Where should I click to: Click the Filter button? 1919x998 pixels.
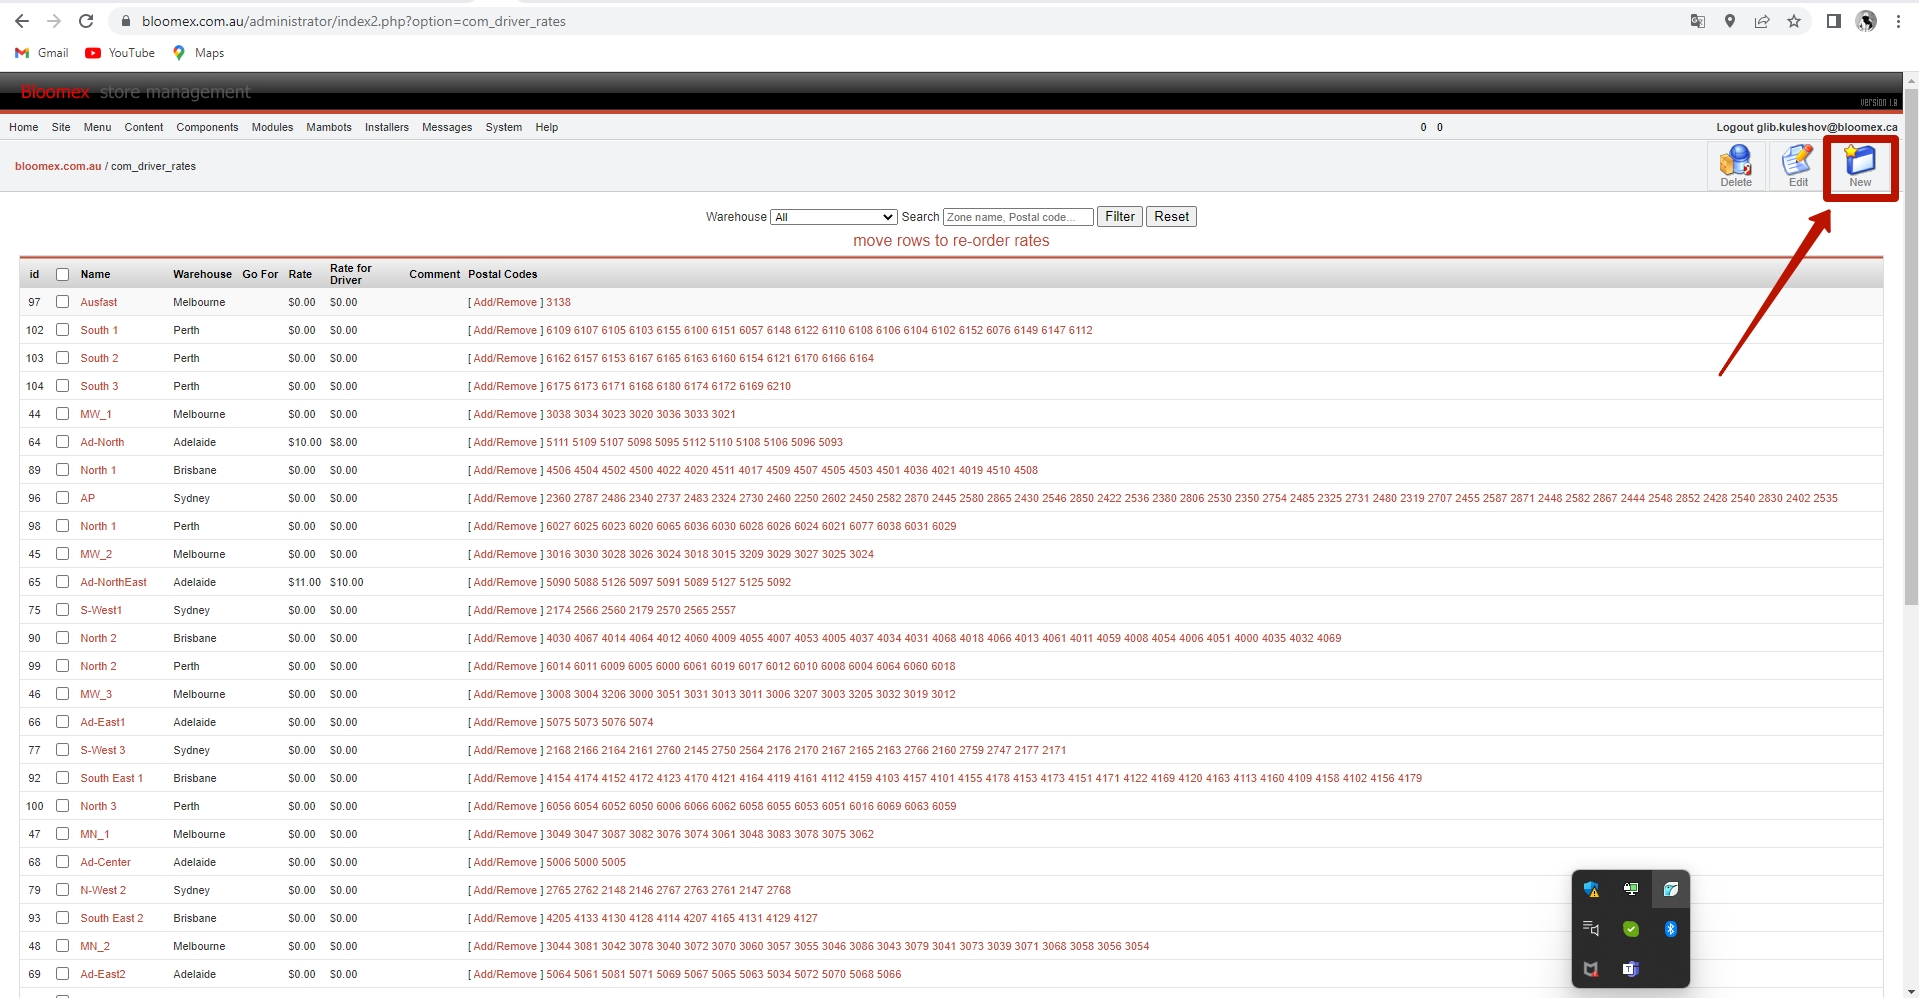click(1120, 217)
